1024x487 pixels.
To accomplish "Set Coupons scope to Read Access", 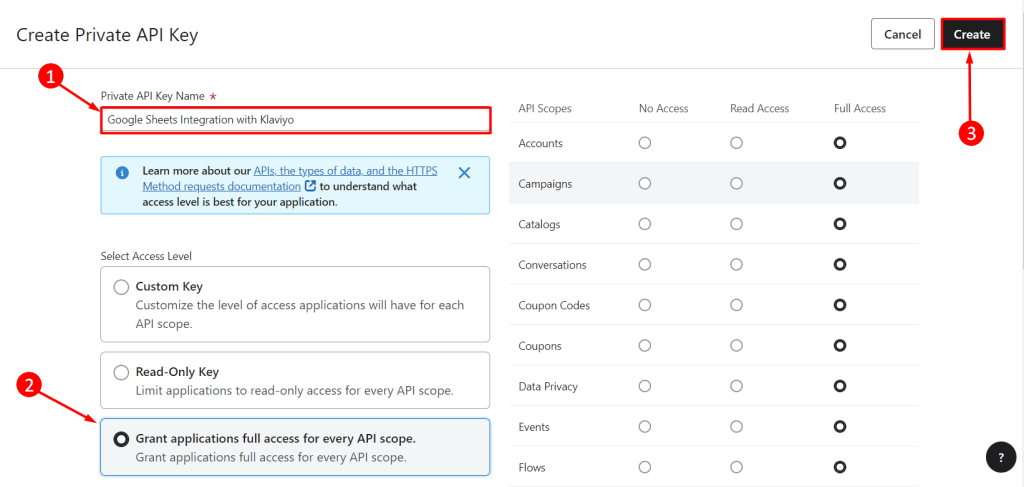I will coord(737,345).
